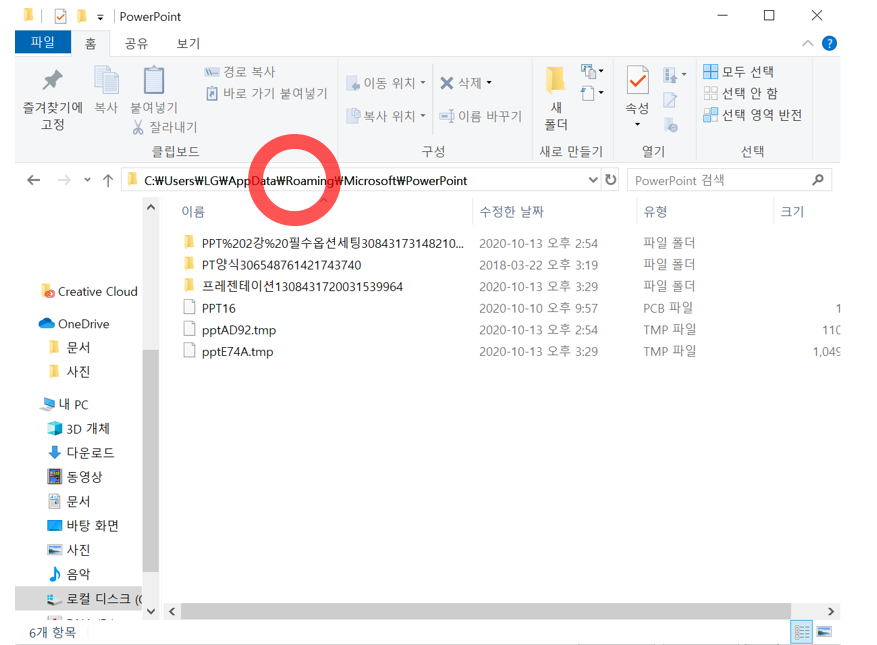Open the quick access toolbar customize arrow
The width and height of the screenshot is (877, 645).
(x=100, y=17)
